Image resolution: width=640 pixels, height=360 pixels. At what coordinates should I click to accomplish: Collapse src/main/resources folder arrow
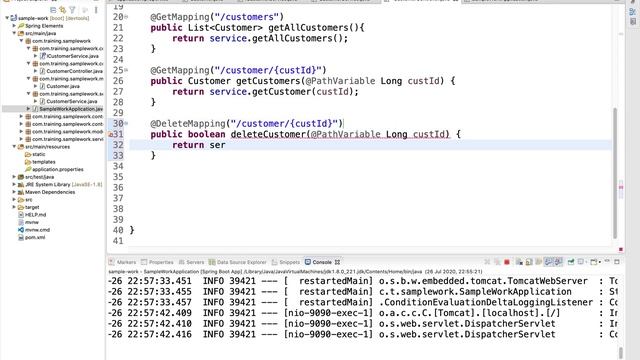coord(14,147)
